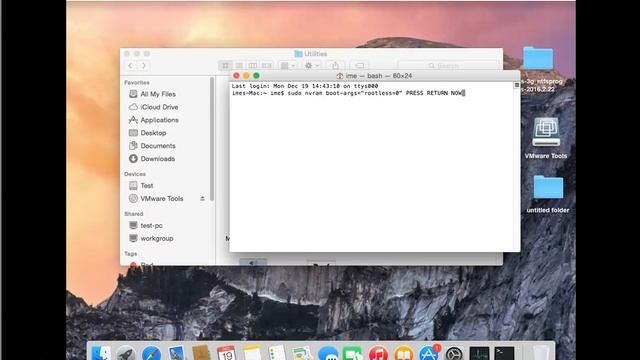
Task: Click the Terminal split pane button
Action: (516, 85)
